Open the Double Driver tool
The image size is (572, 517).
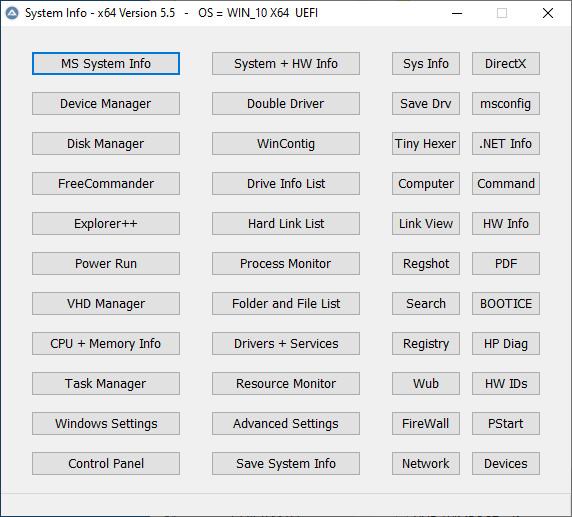click(286, 104)
